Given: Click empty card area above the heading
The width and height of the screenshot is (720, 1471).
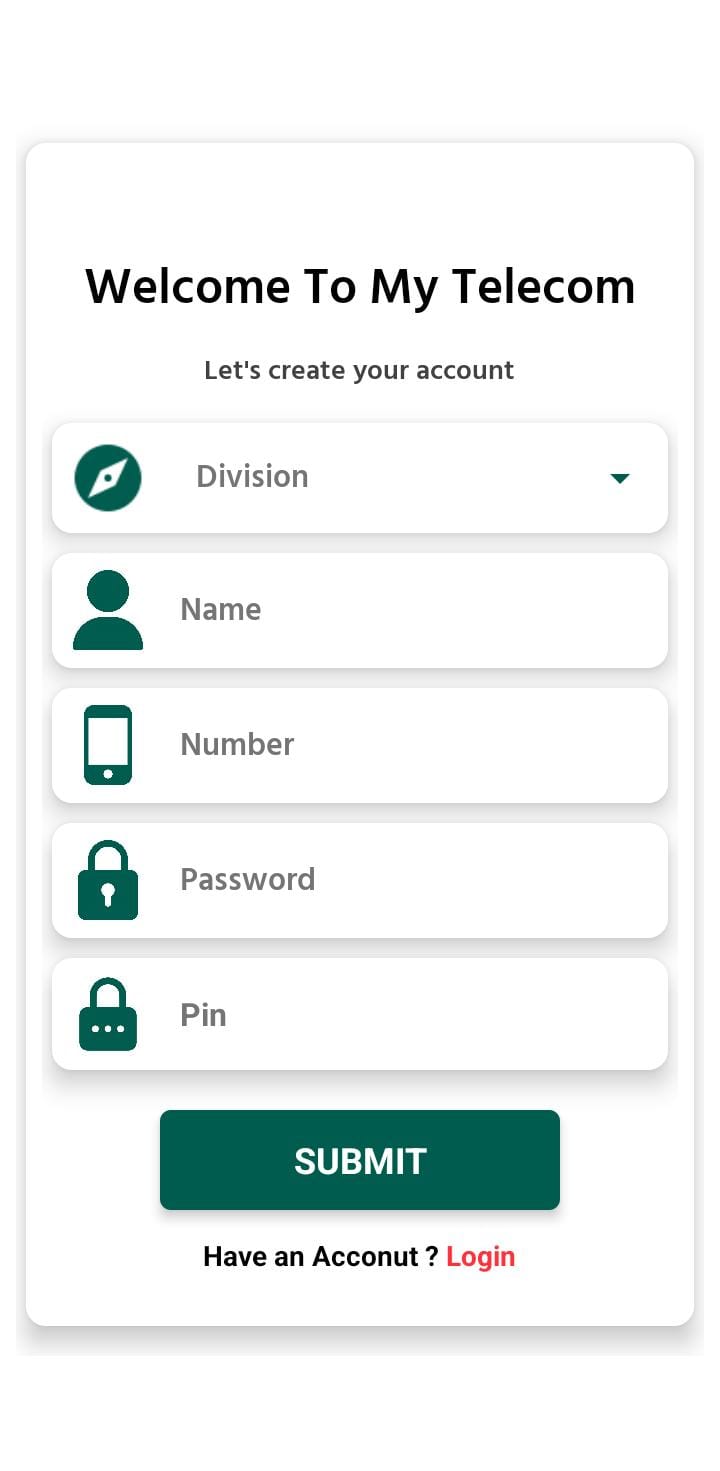Looking at the screenshot, I should click(360, 200).
